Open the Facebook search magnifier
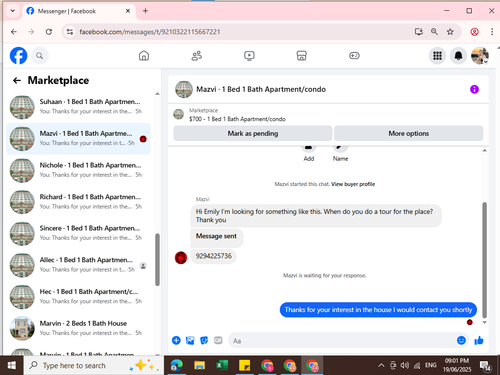The width and height of the screenshot is (500, 375). pos(40,56)
